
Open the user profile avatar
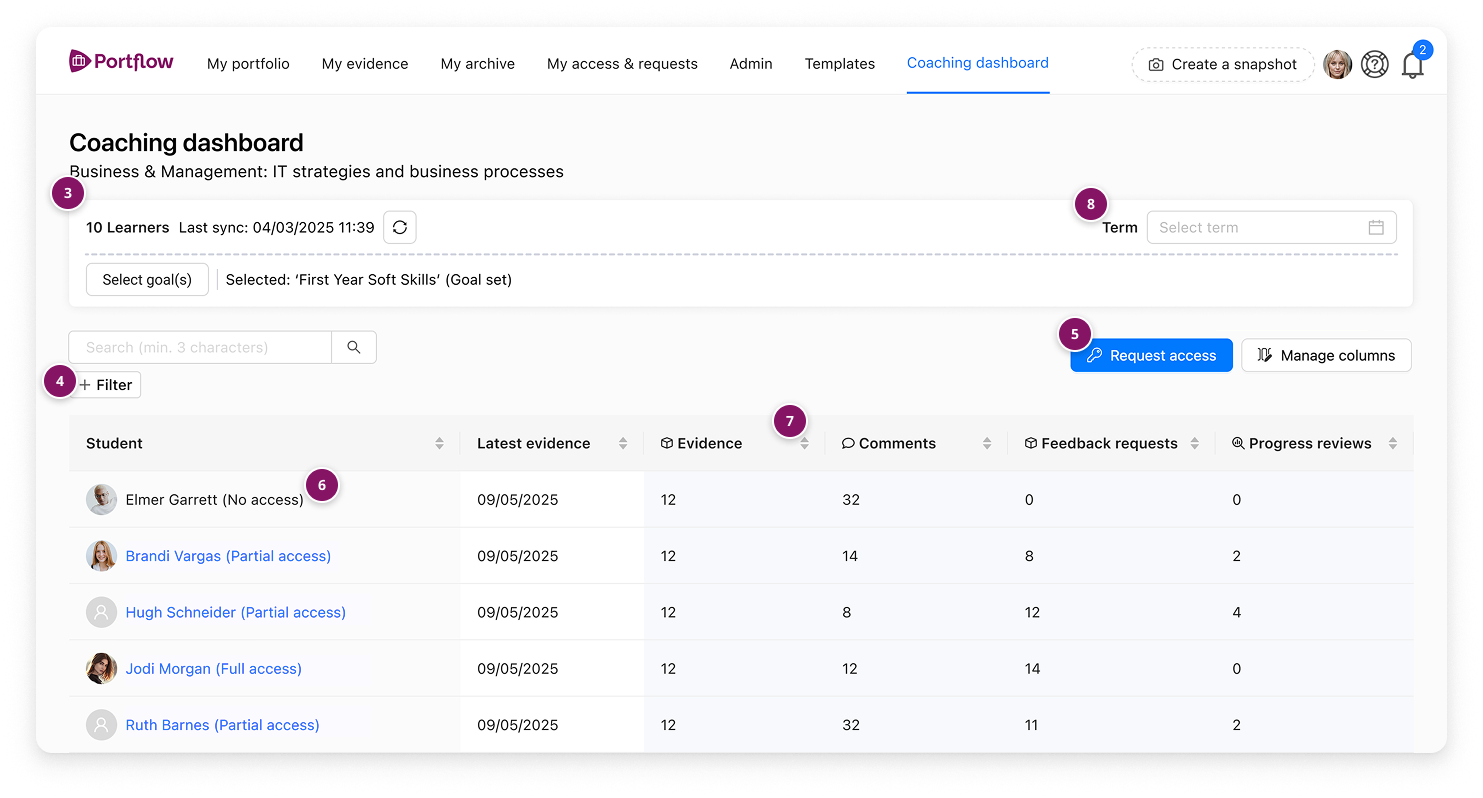click(1337, 64)
